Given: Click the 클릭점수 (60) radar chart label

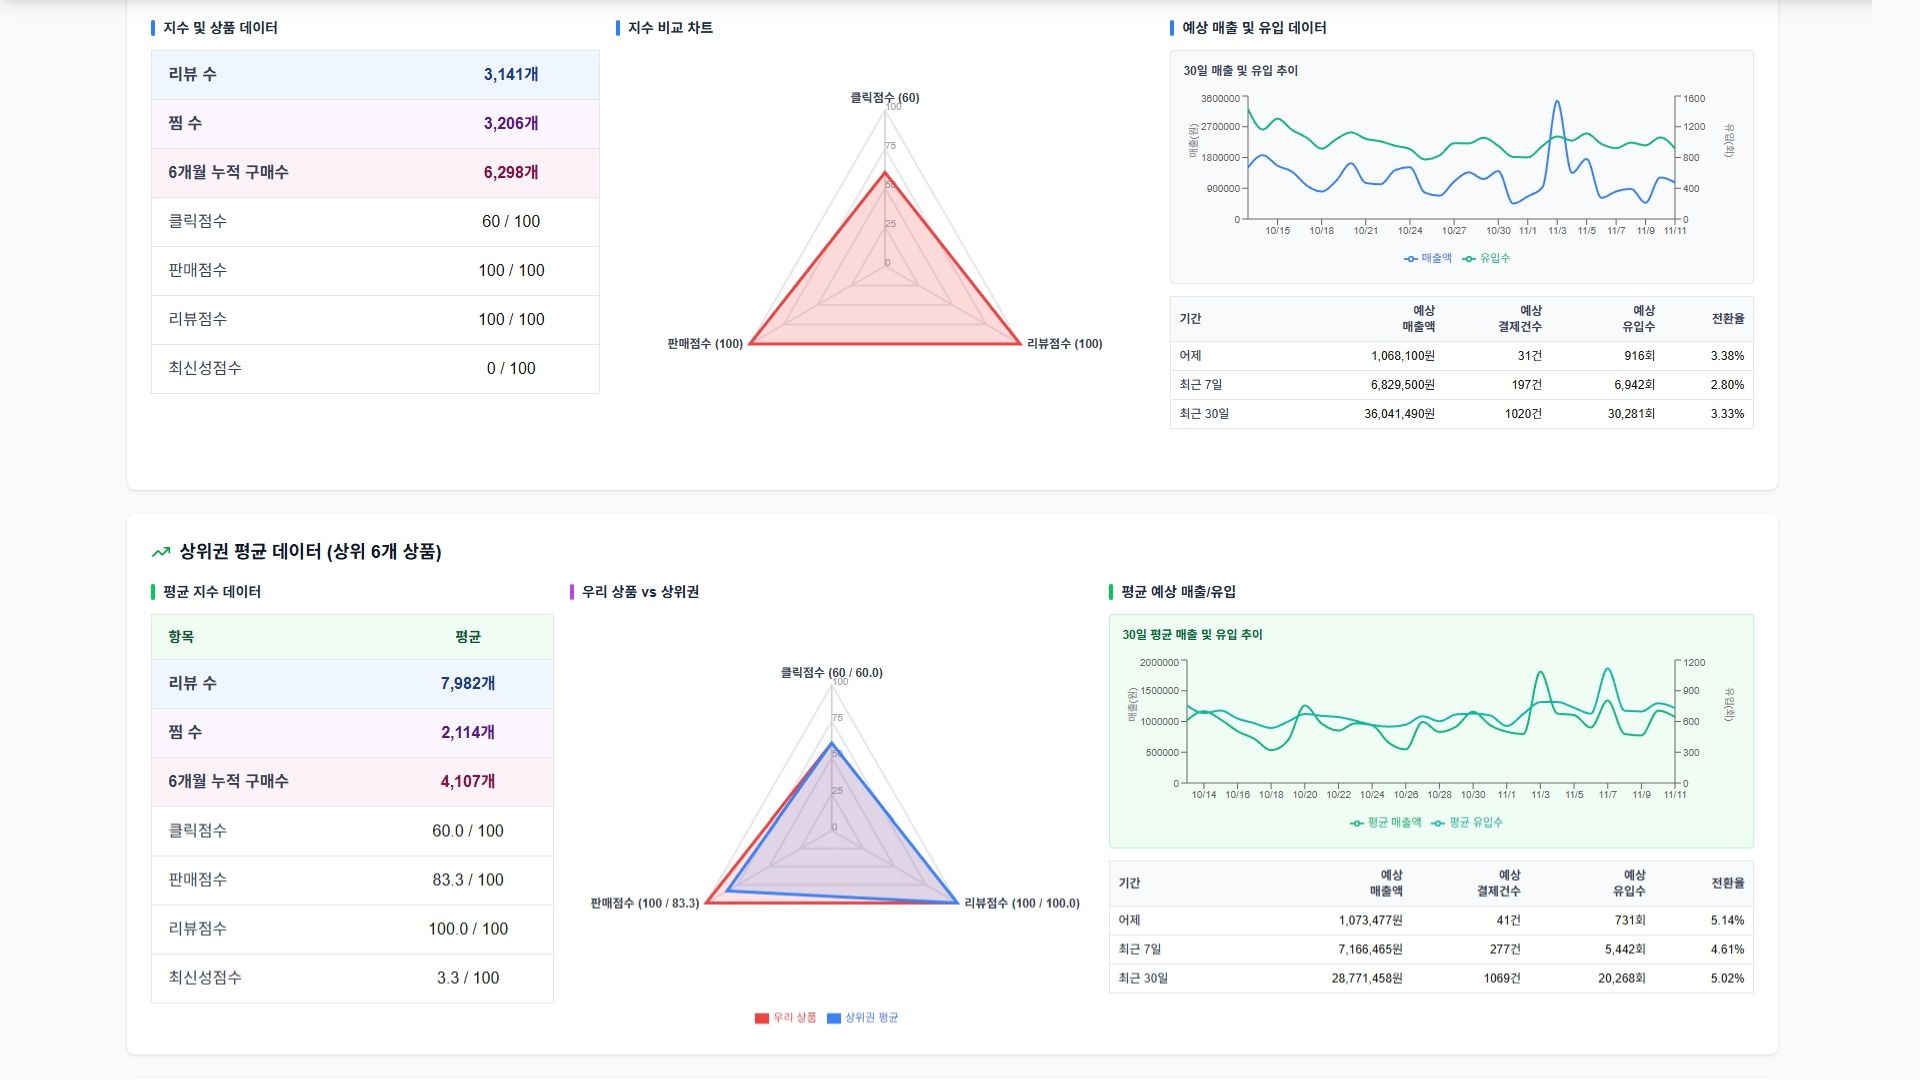Looking at the screenshot, I should click(x=884, y=98).
